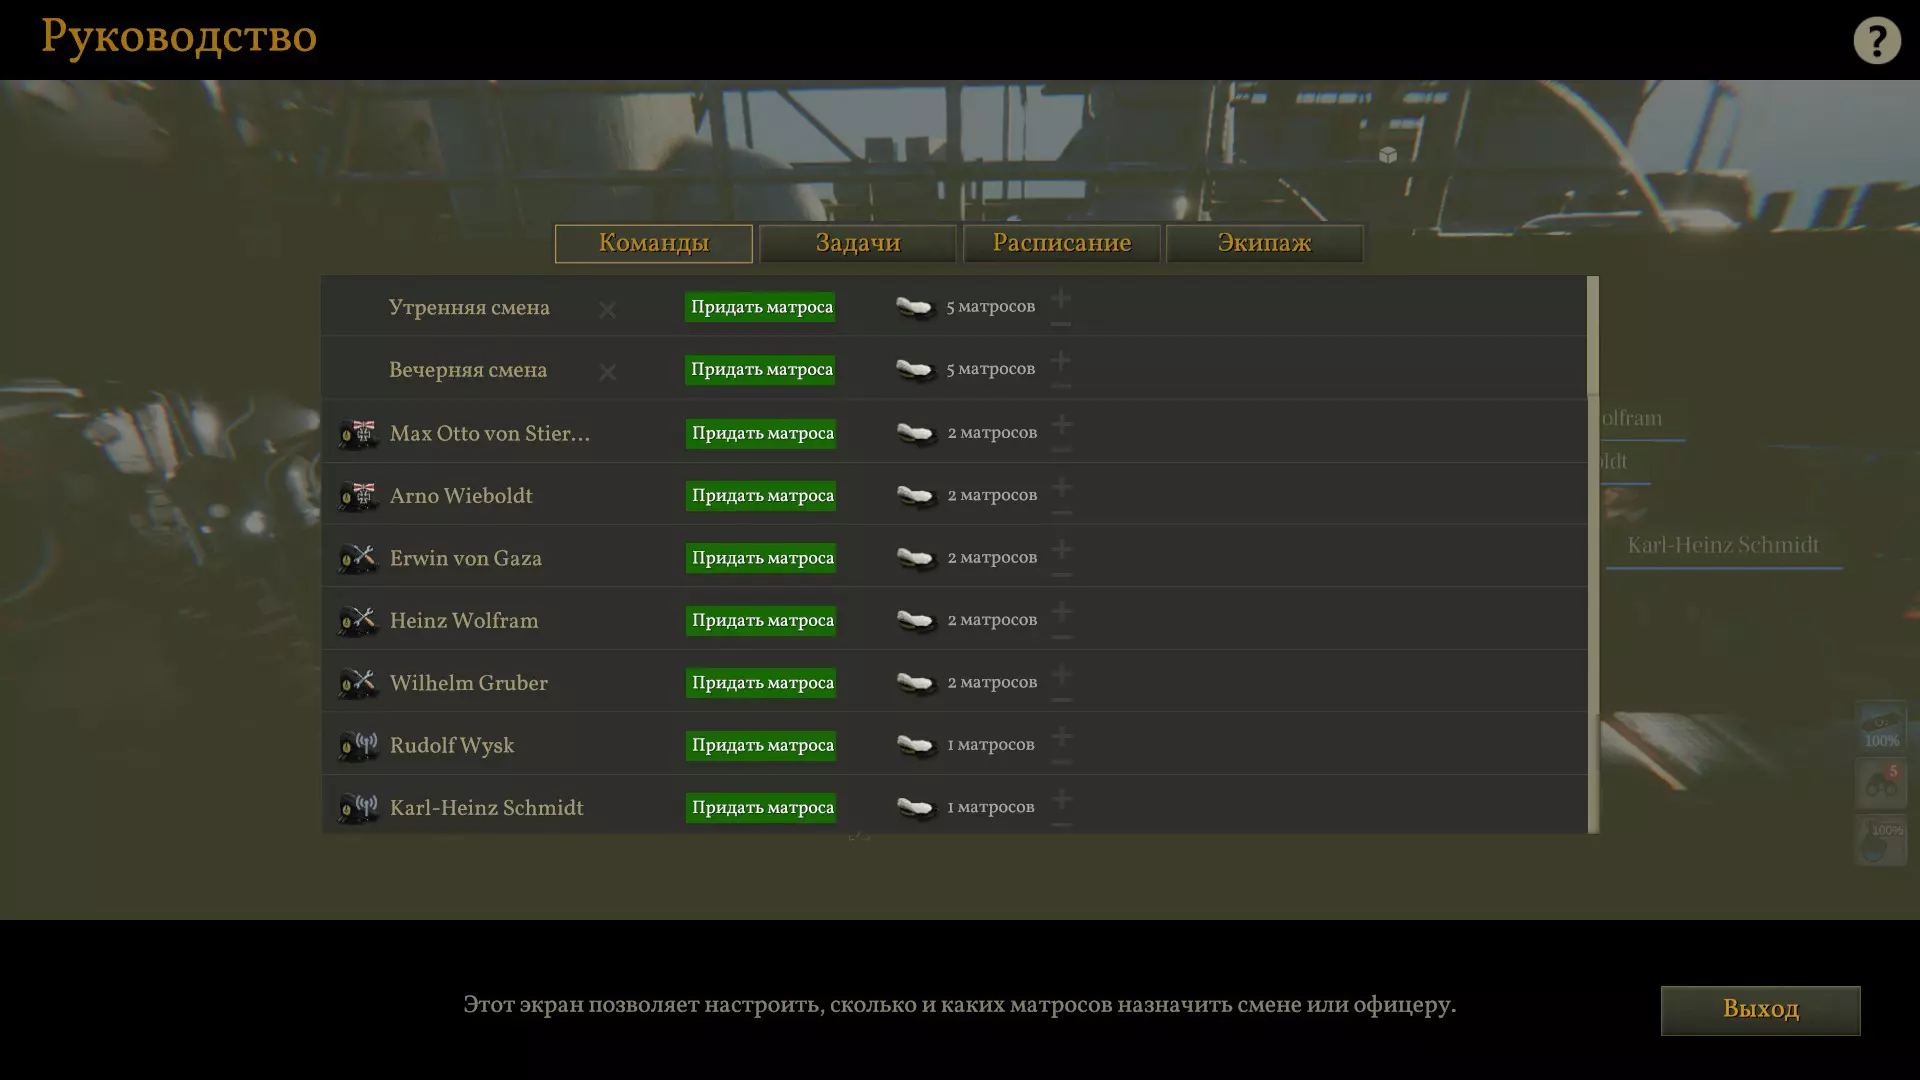Viewport: 1920px width, 1080px height.
Task: Click officer cap icon beside Max Otto von Stier
Action: (357, 434)
